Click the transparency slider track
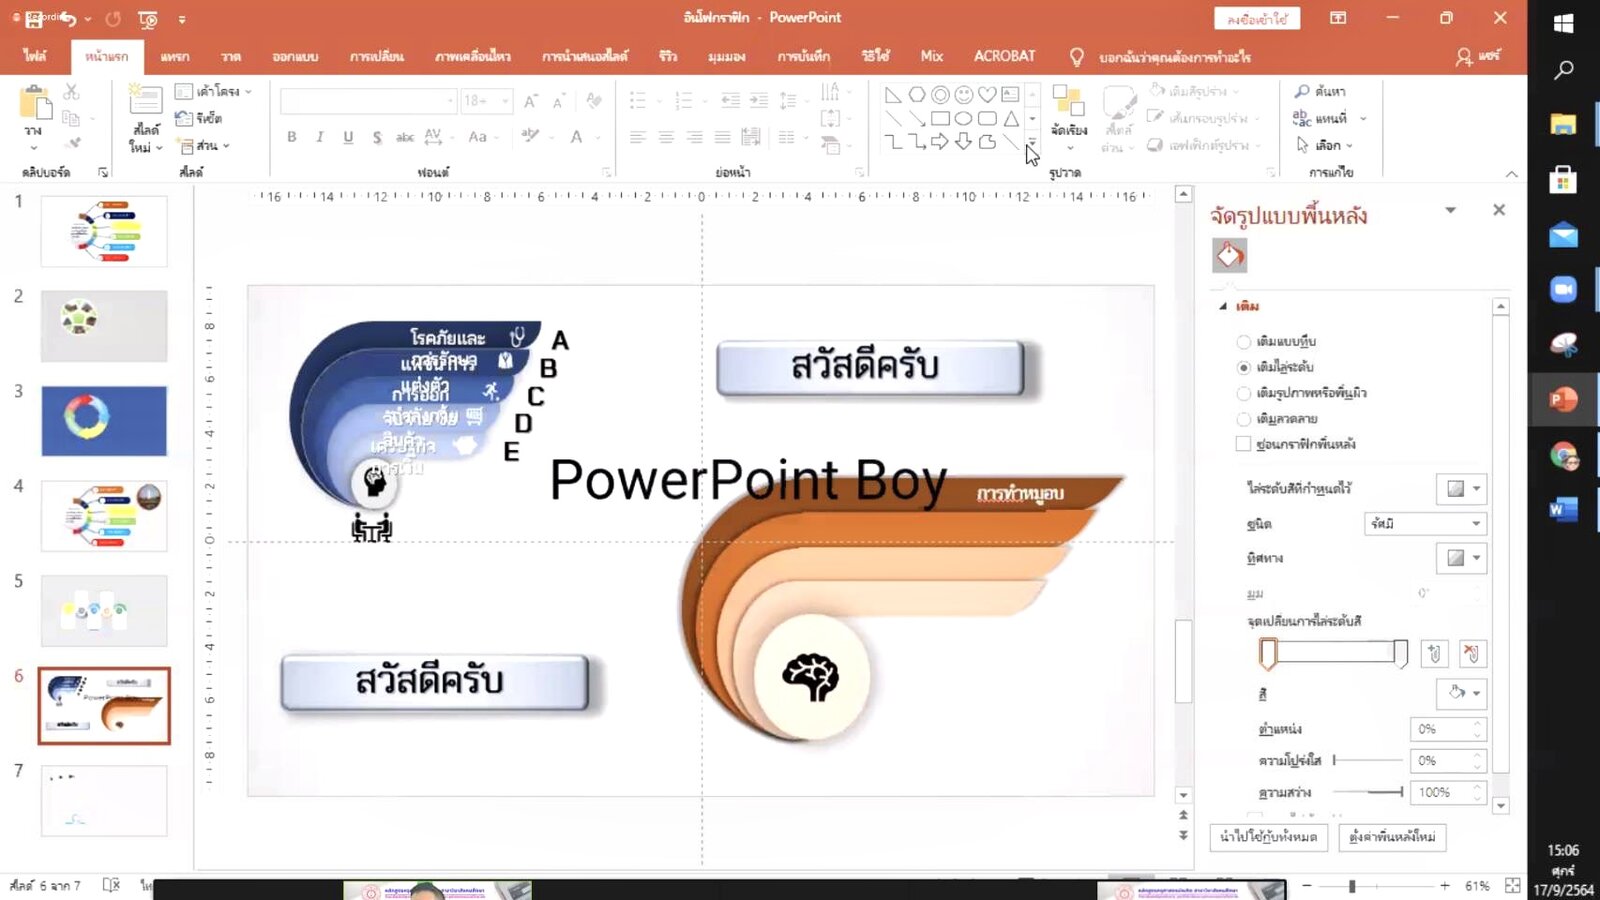Screen dimensions: 1600x900 click(x=1368, y=760)
